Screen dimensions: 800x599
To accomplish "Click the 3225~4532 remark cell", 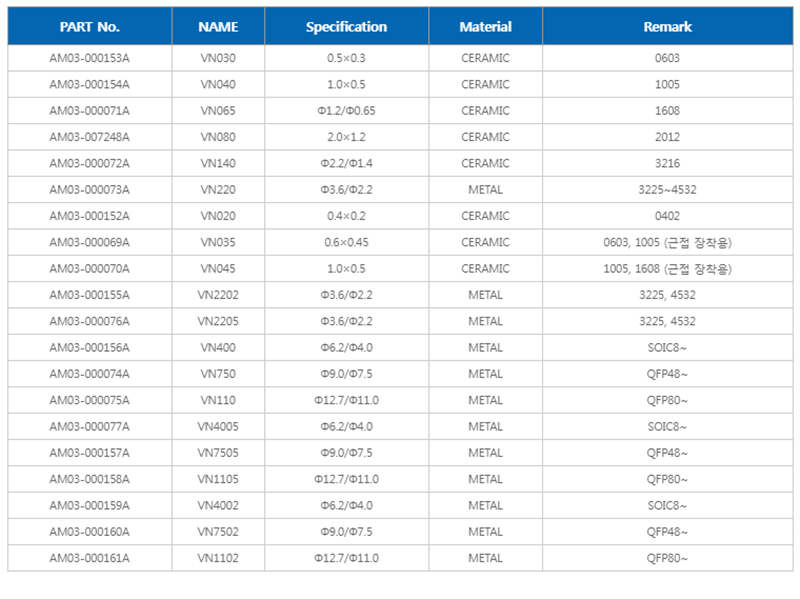I will (x=667, y=190).
